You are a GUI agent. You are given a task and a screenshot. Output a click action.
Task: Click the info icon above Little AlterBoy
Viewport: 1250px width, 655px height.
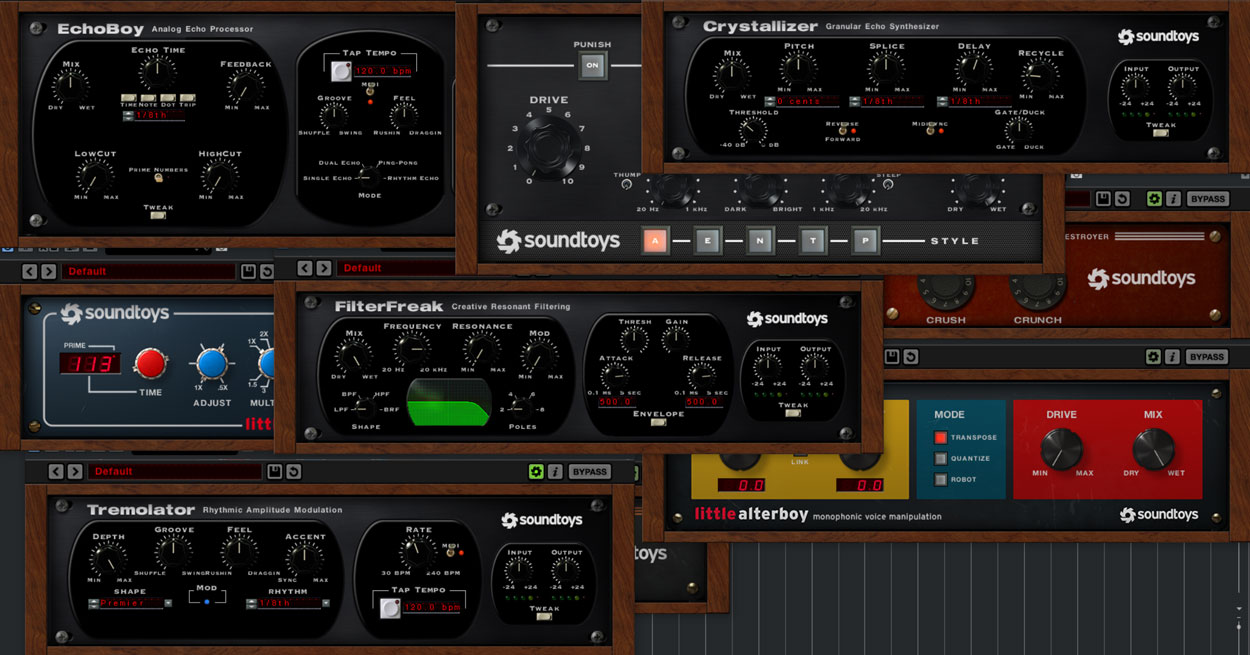(1172, 356)
